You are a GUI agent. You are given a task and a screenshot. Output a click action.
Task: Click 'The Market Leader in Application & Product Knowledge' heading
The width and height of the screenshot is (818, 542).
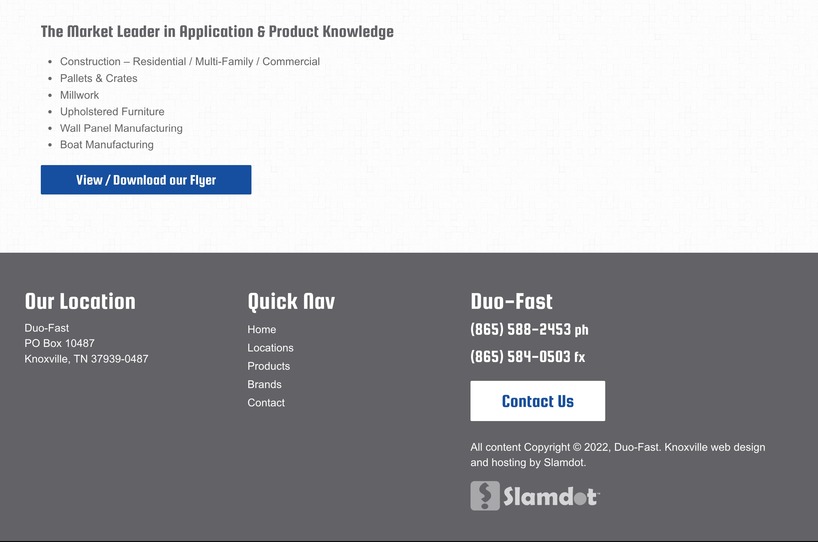pos(217,31)
